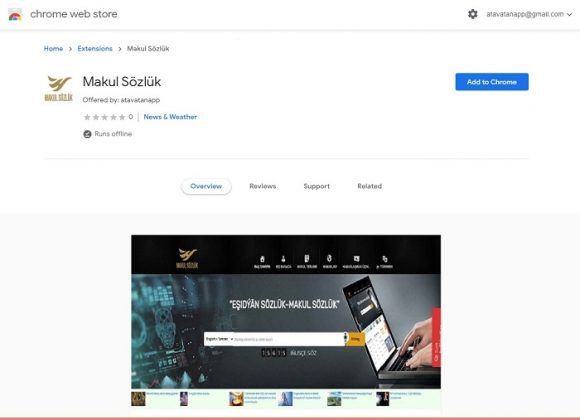This screenshot has width=580, height=420.
Task: Open the settings gear icon
Action: tap(472, 14)
